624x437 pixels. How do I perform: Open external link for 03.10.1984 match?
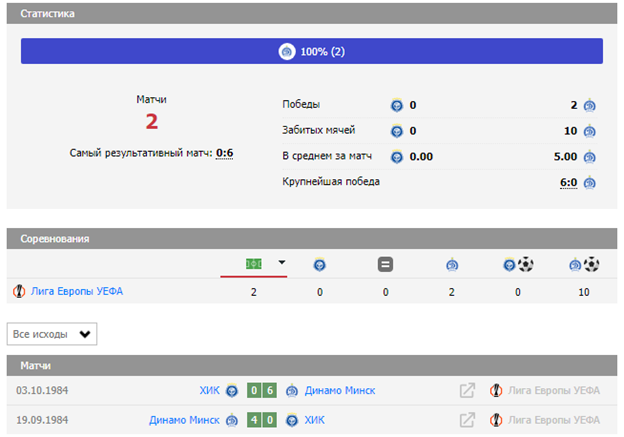coord(466,391)
